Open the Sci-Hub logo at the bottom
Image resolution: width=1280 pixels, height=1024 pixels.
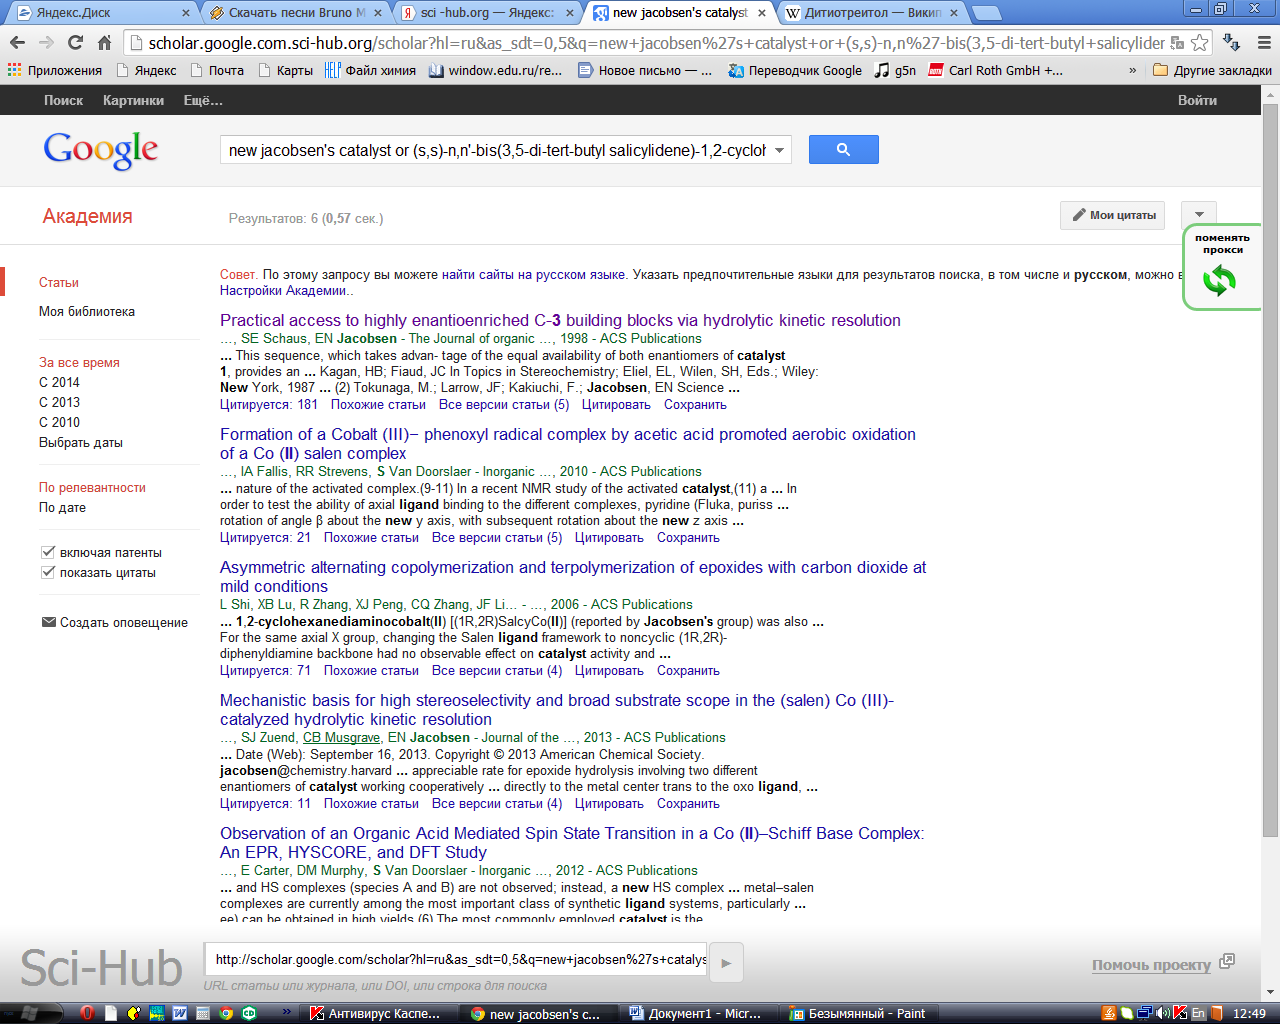pyautogui.click(x=101, y=968)
